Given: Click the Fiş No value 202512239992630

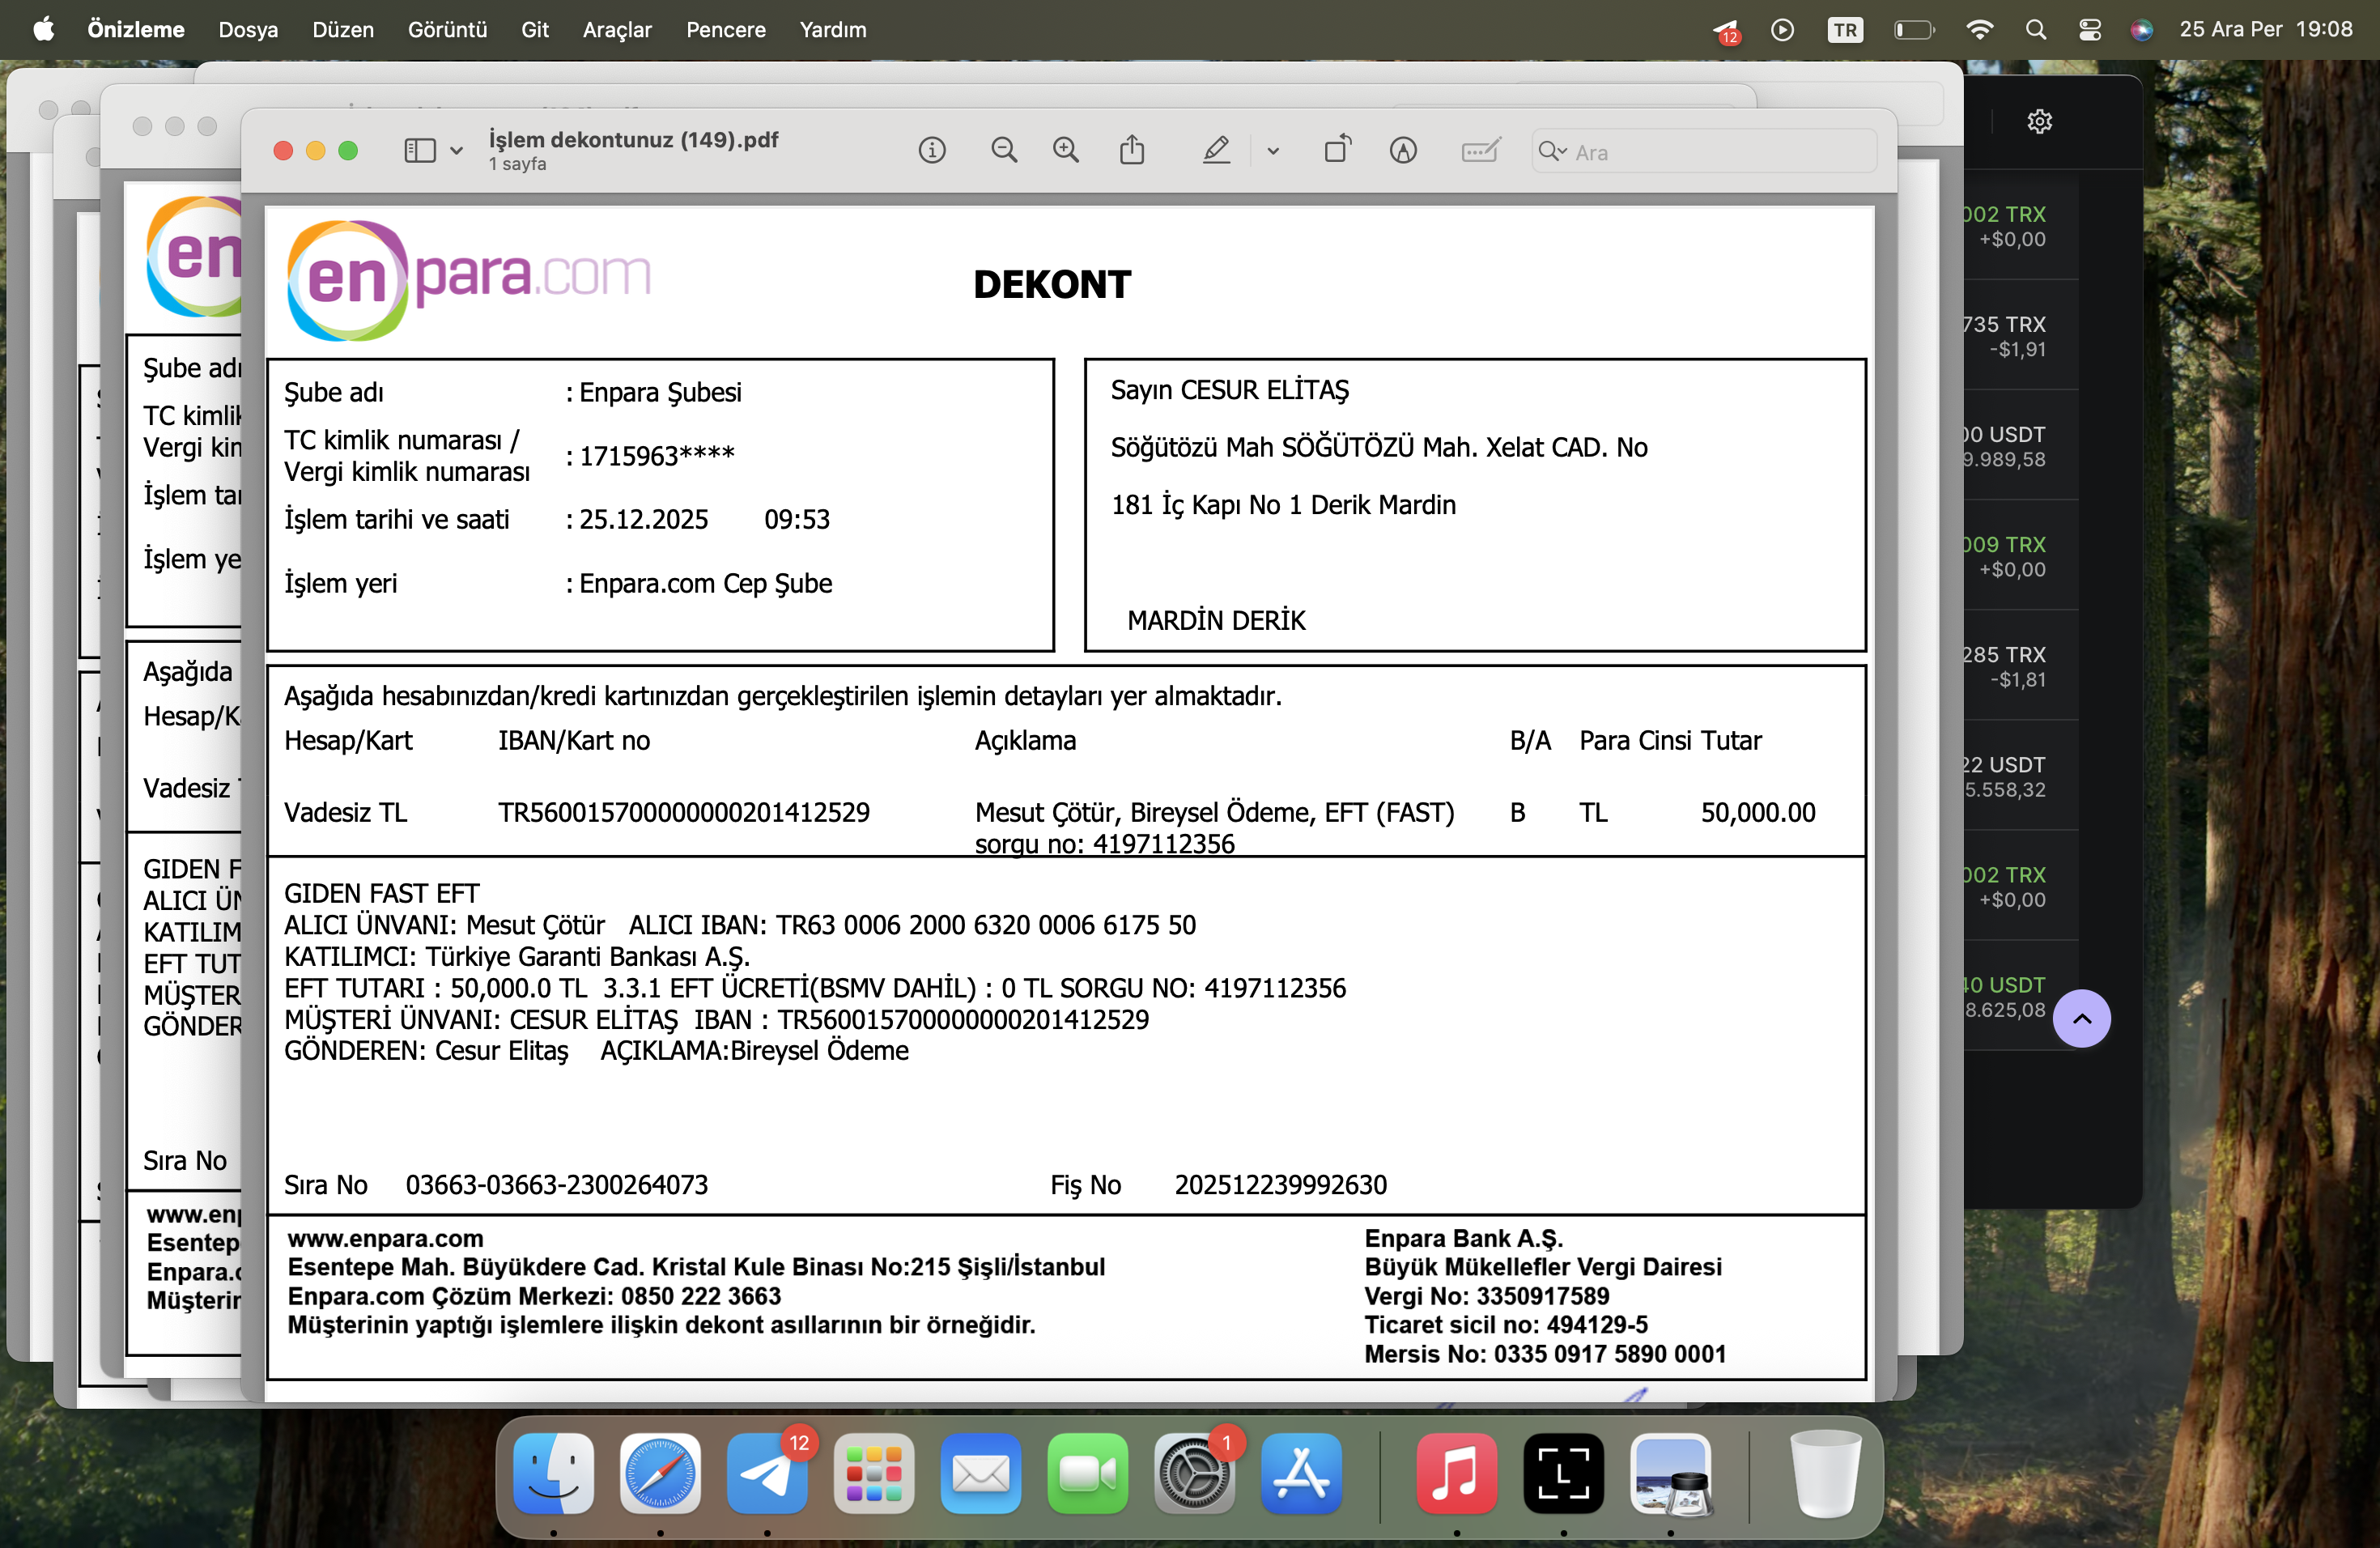Looking at the screenshot, I should [1280, 1185].
